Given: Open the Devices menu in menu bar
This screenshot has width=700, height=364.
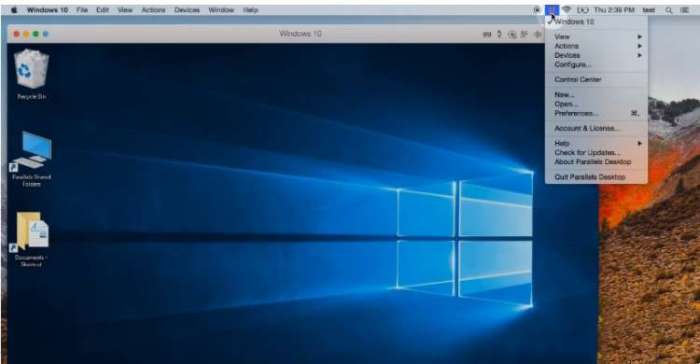Looking at the screenshot, I should [x=187, y=10].
